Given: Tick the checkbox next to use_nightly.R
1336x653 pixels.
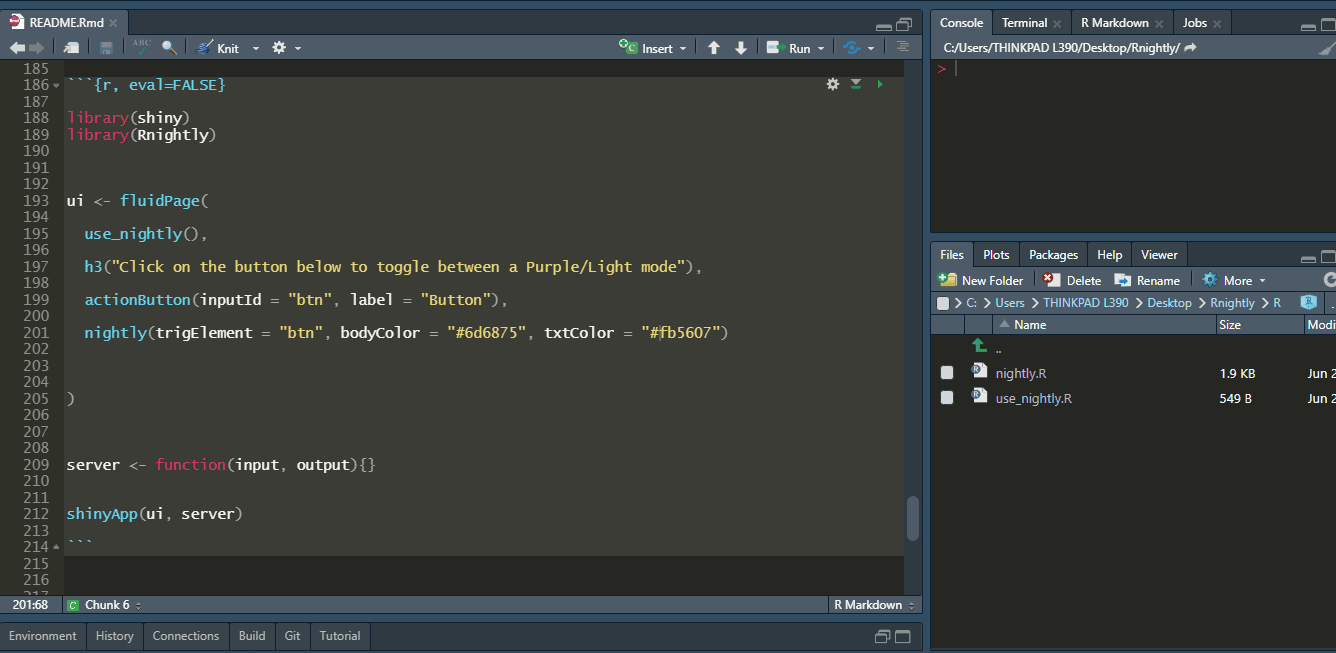Looking at the screenshot, I should [x=947, y=398].
